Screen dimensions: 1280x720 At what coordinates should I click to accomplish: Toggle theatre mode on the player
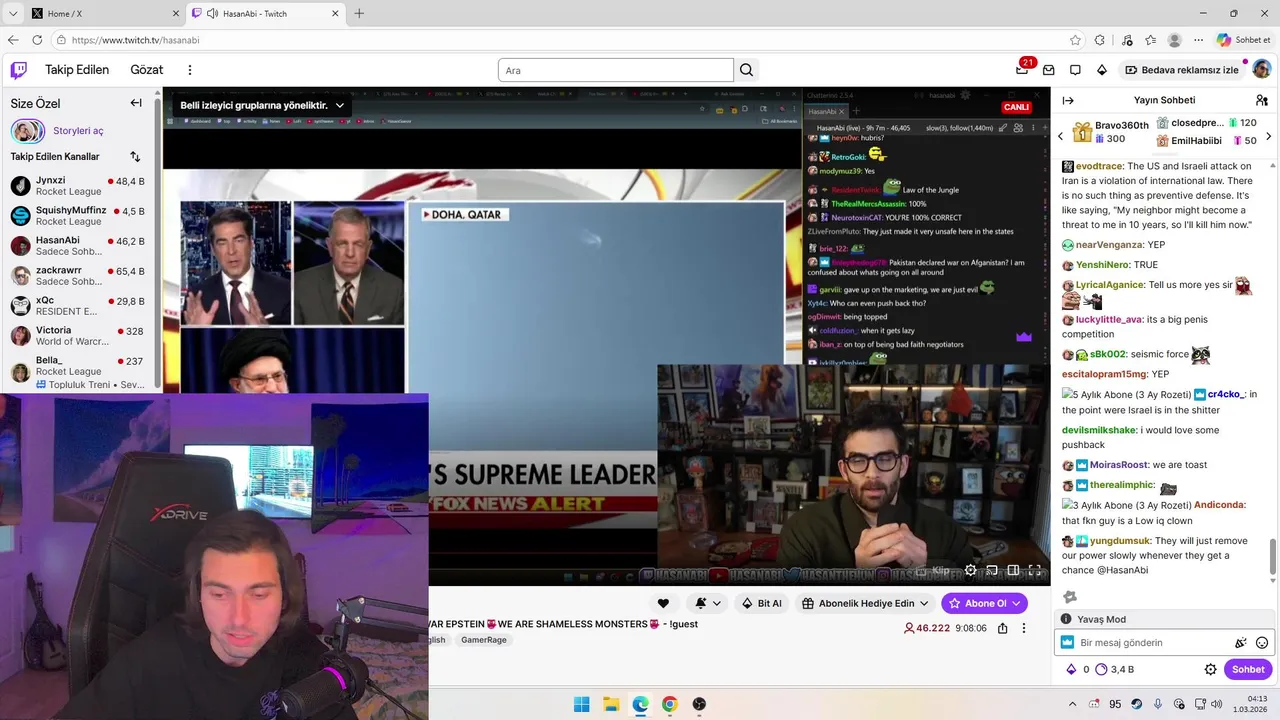tap(1013, 570)
